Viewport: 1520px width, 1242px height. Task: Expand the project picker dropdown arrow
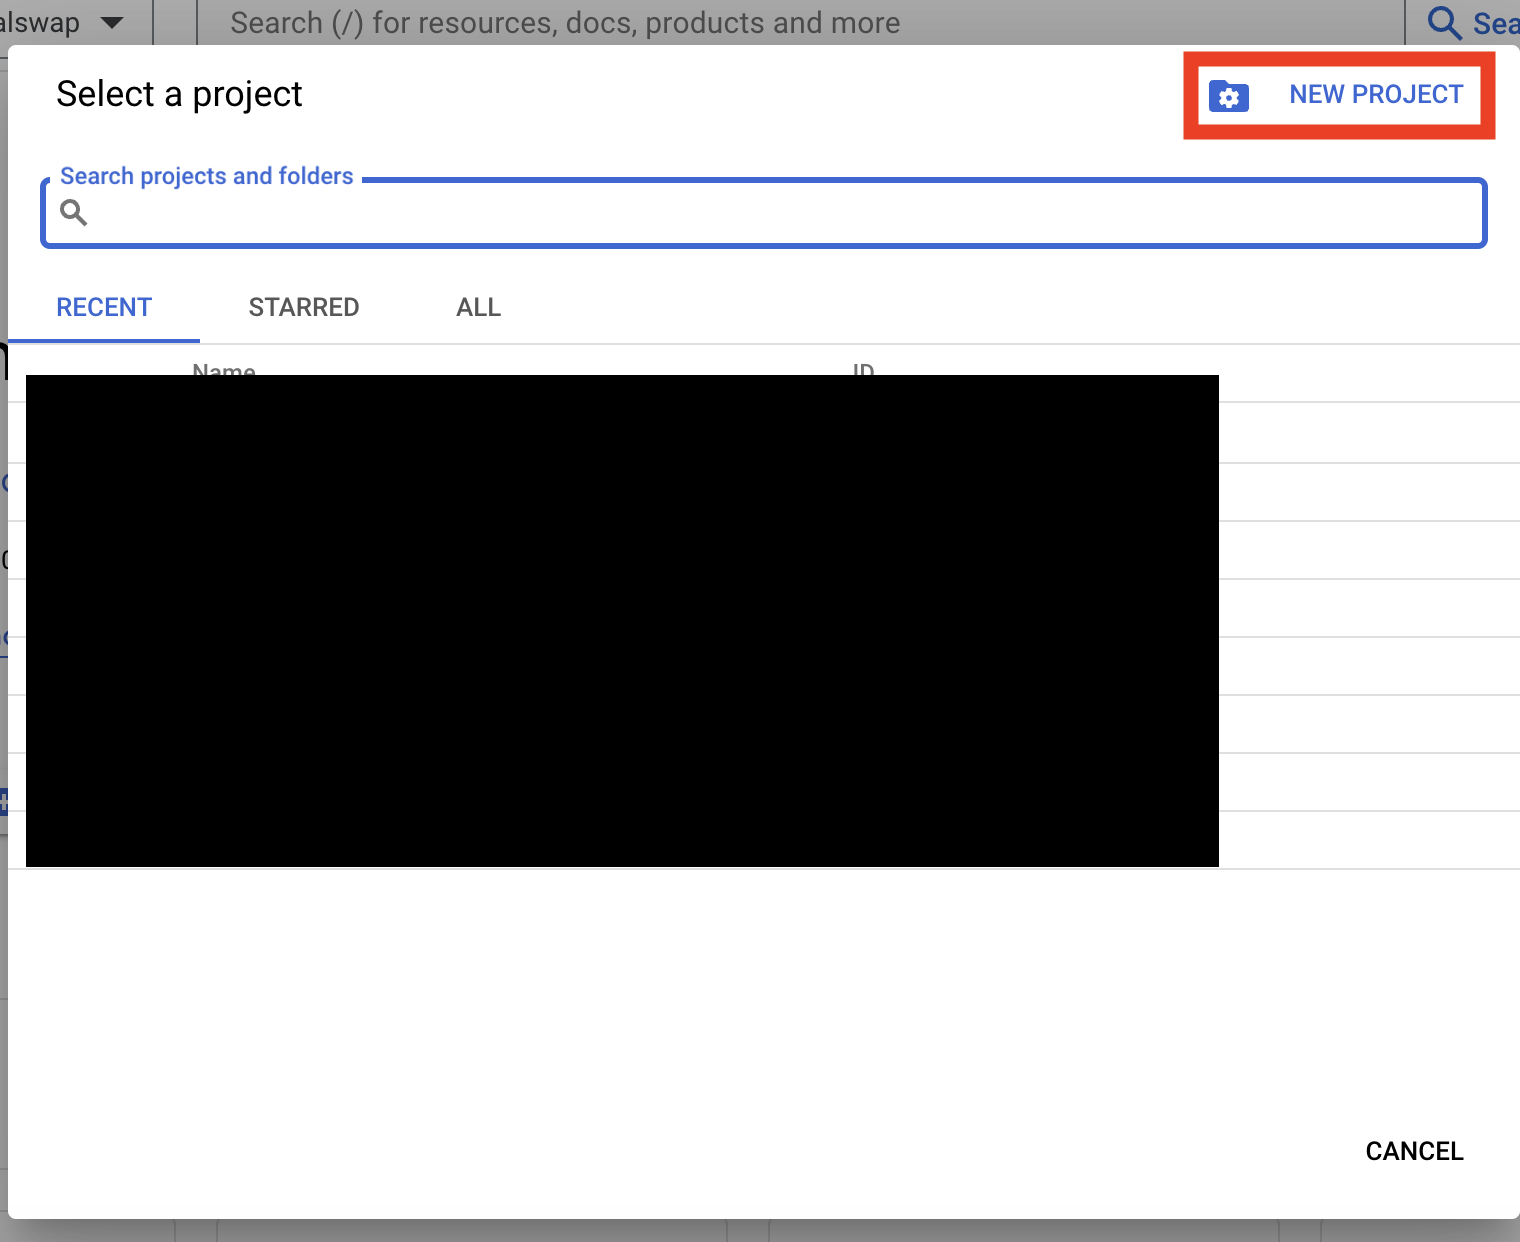pos(113,22)
